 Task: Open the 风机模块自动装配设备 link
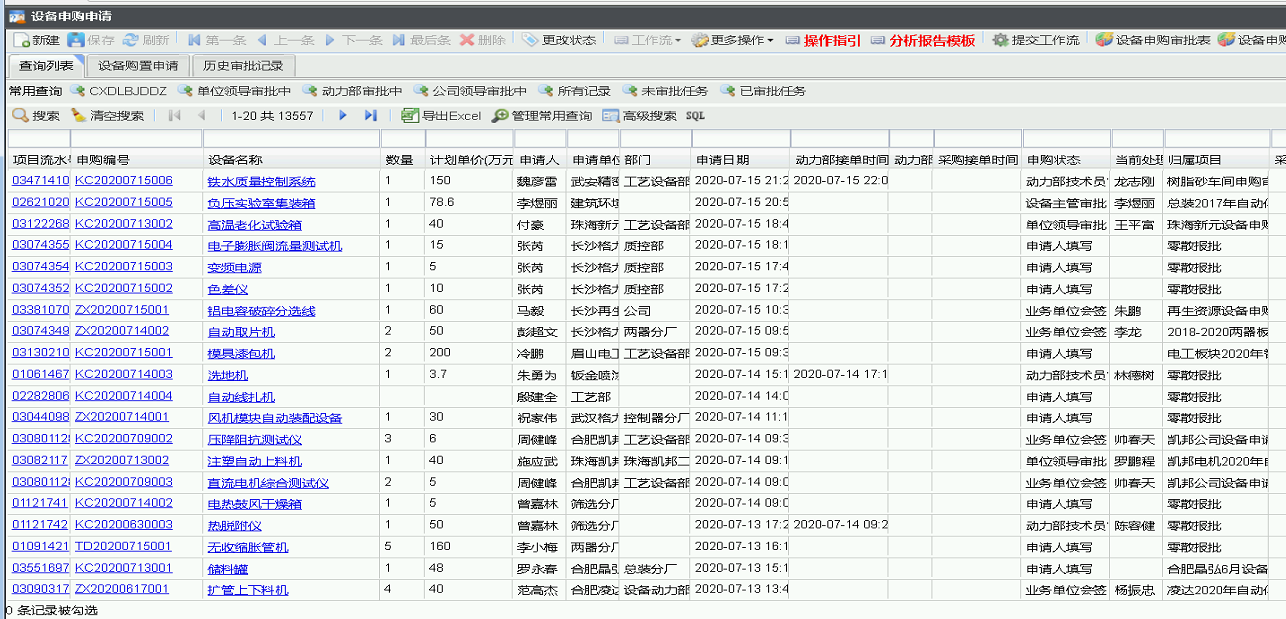(275, 418)
